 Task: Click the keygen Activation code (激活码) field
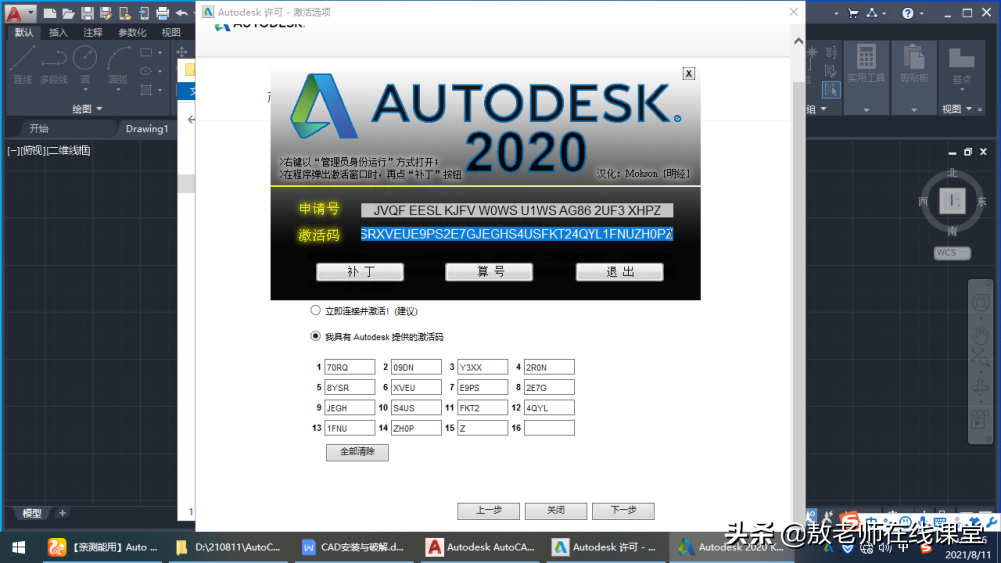[x=517, y=234]
